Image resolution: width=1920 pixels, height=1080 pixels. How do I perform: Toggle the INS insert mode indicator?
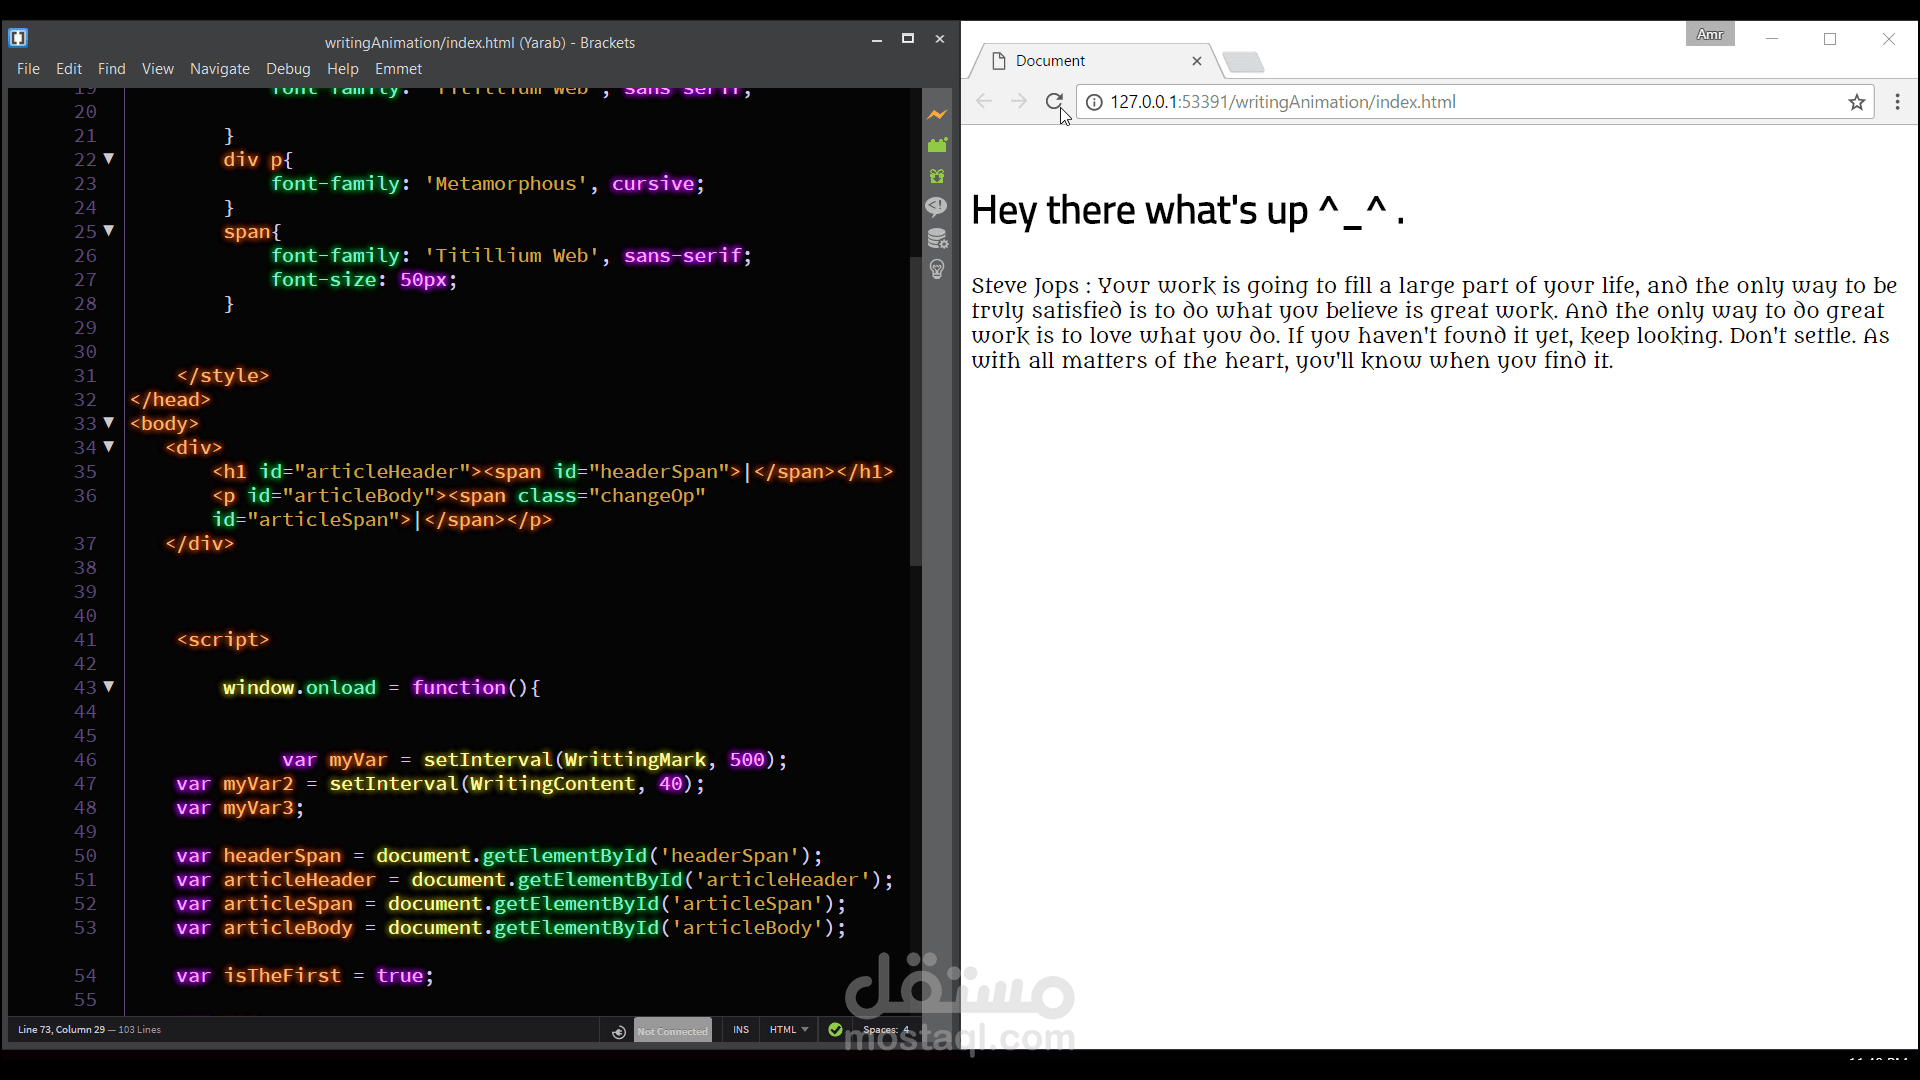coord(741,1030)
